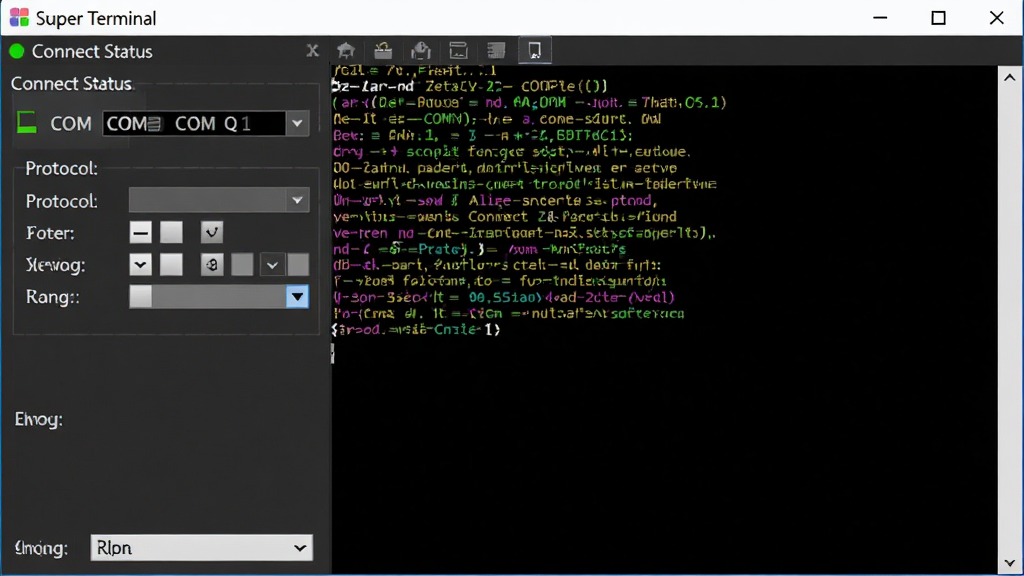This screenshot has height=576, width=1024.
Task: Open dark chevron dropdown in Xewog row
Action: pos(272,264)
